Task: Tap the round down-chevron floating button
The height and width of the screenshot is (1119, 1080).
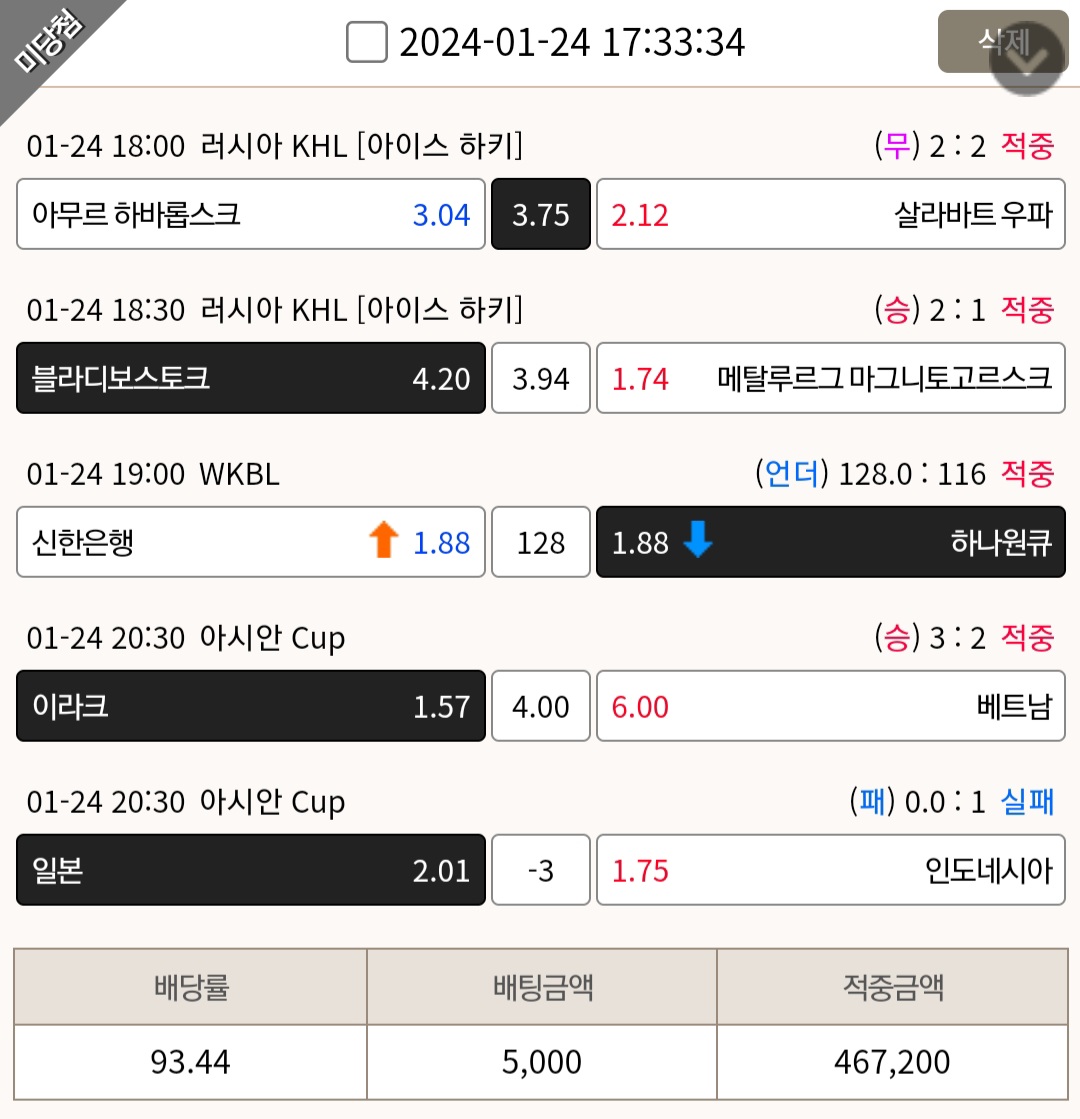Action: click(x=1026, y=59)
